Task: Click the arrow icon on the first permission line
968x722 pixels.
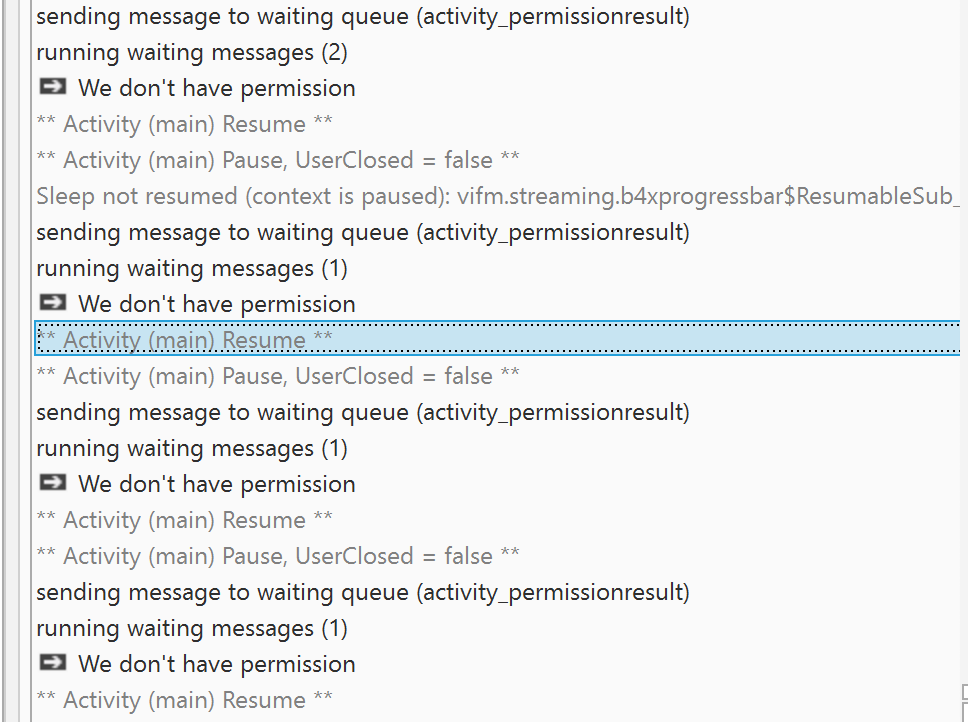Action: [52, 88]
